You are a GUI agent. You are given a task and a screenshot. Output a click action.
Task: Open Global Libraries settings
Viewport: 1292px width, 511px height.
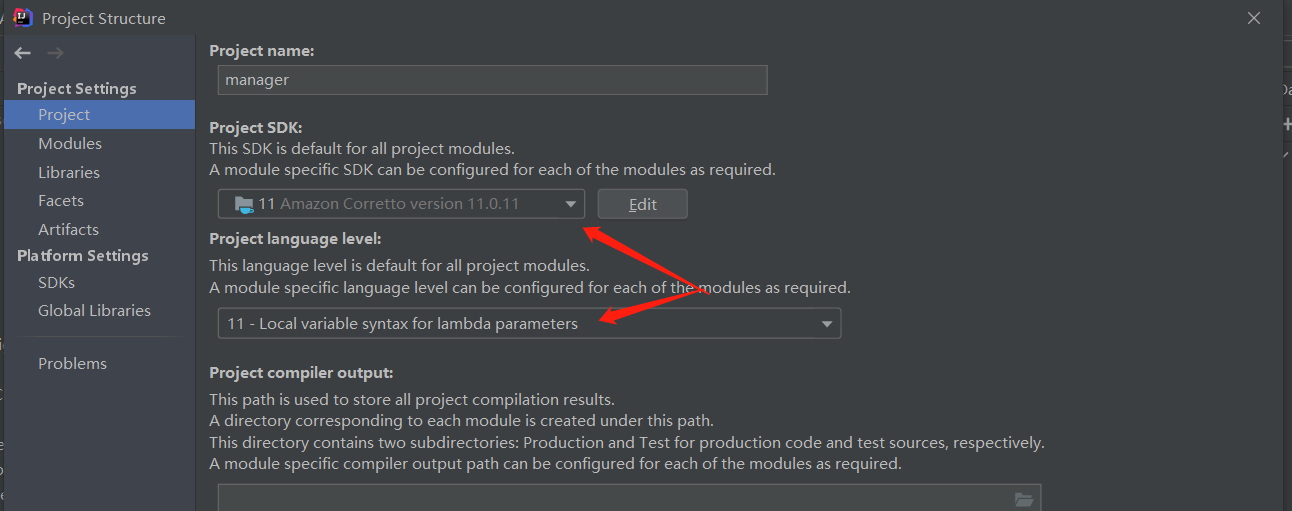click(94, 310)
